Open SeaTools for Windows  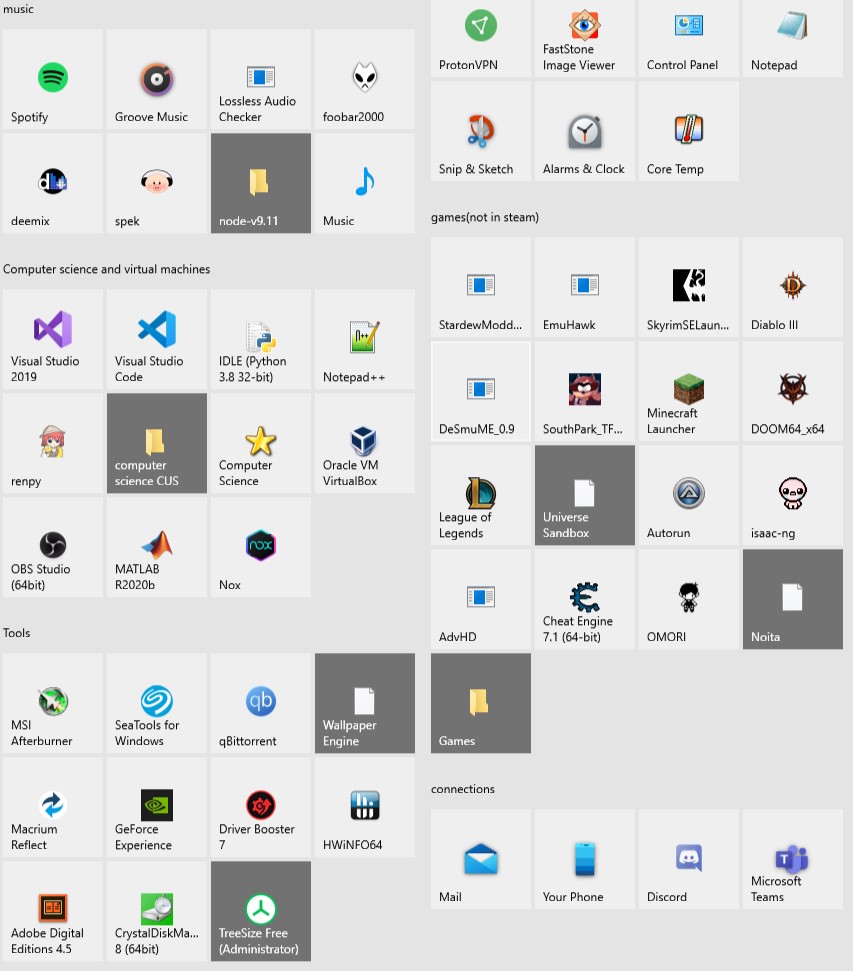(157, 703)
